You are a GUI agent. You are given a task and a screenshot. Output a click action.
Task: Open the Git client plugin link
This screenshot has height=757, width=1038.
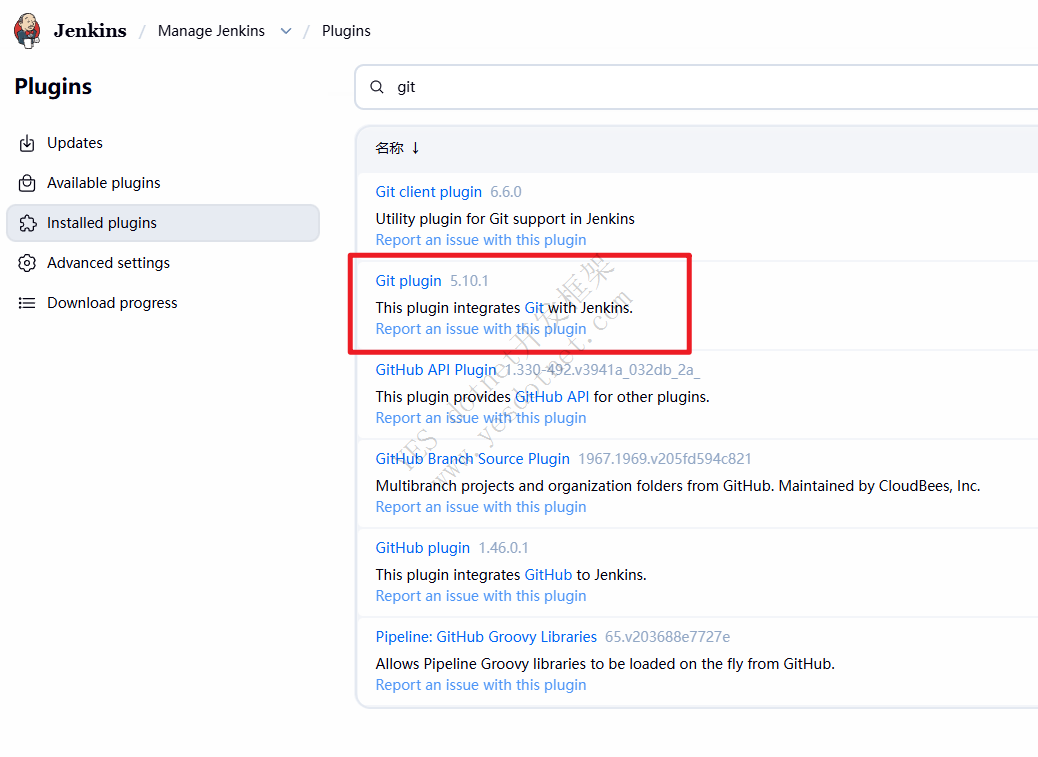428,192
